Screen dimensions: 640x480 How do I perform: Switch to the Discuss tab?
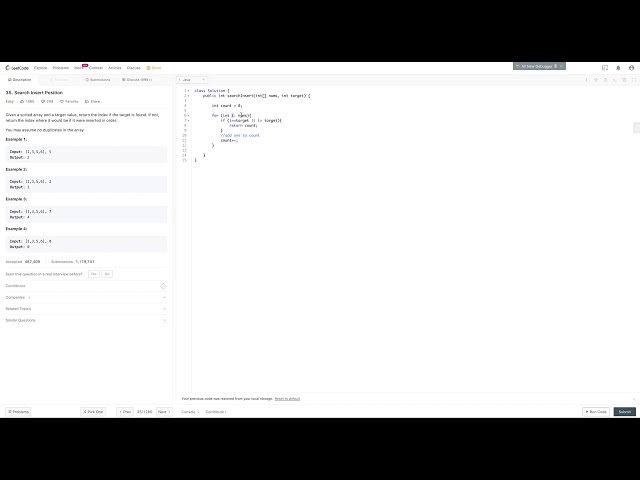pos(137,80)
